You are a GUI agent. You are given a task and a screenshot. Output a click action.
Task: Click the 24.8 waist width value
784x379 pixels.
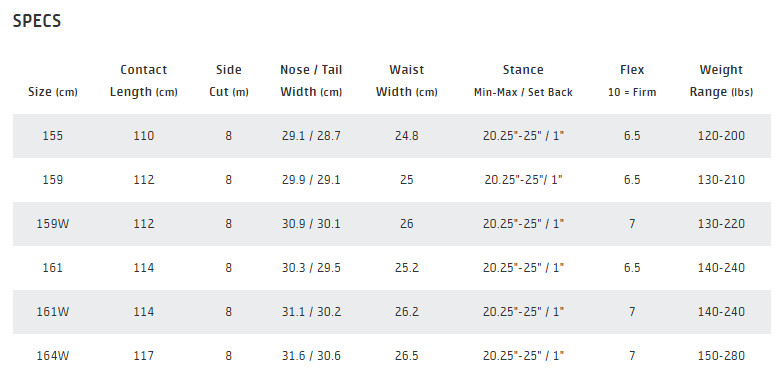tap(406, 136)
